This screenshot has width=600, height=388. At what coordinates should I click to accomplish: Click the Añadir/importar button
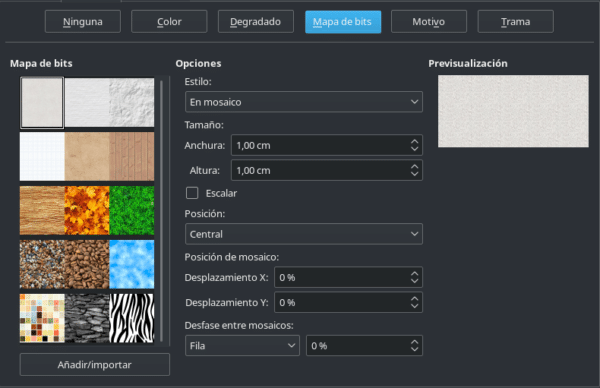[x=95, y=365]
